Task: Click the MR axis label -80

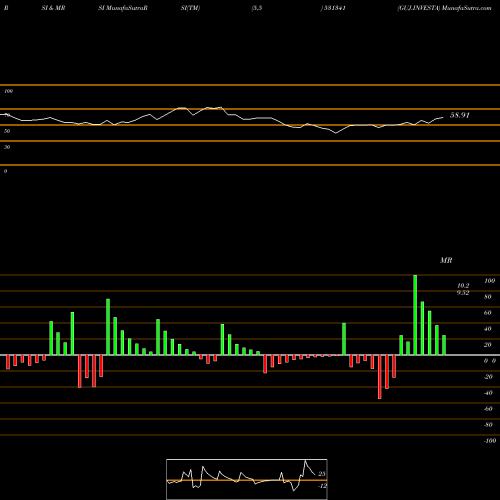Action: [488, 425]
